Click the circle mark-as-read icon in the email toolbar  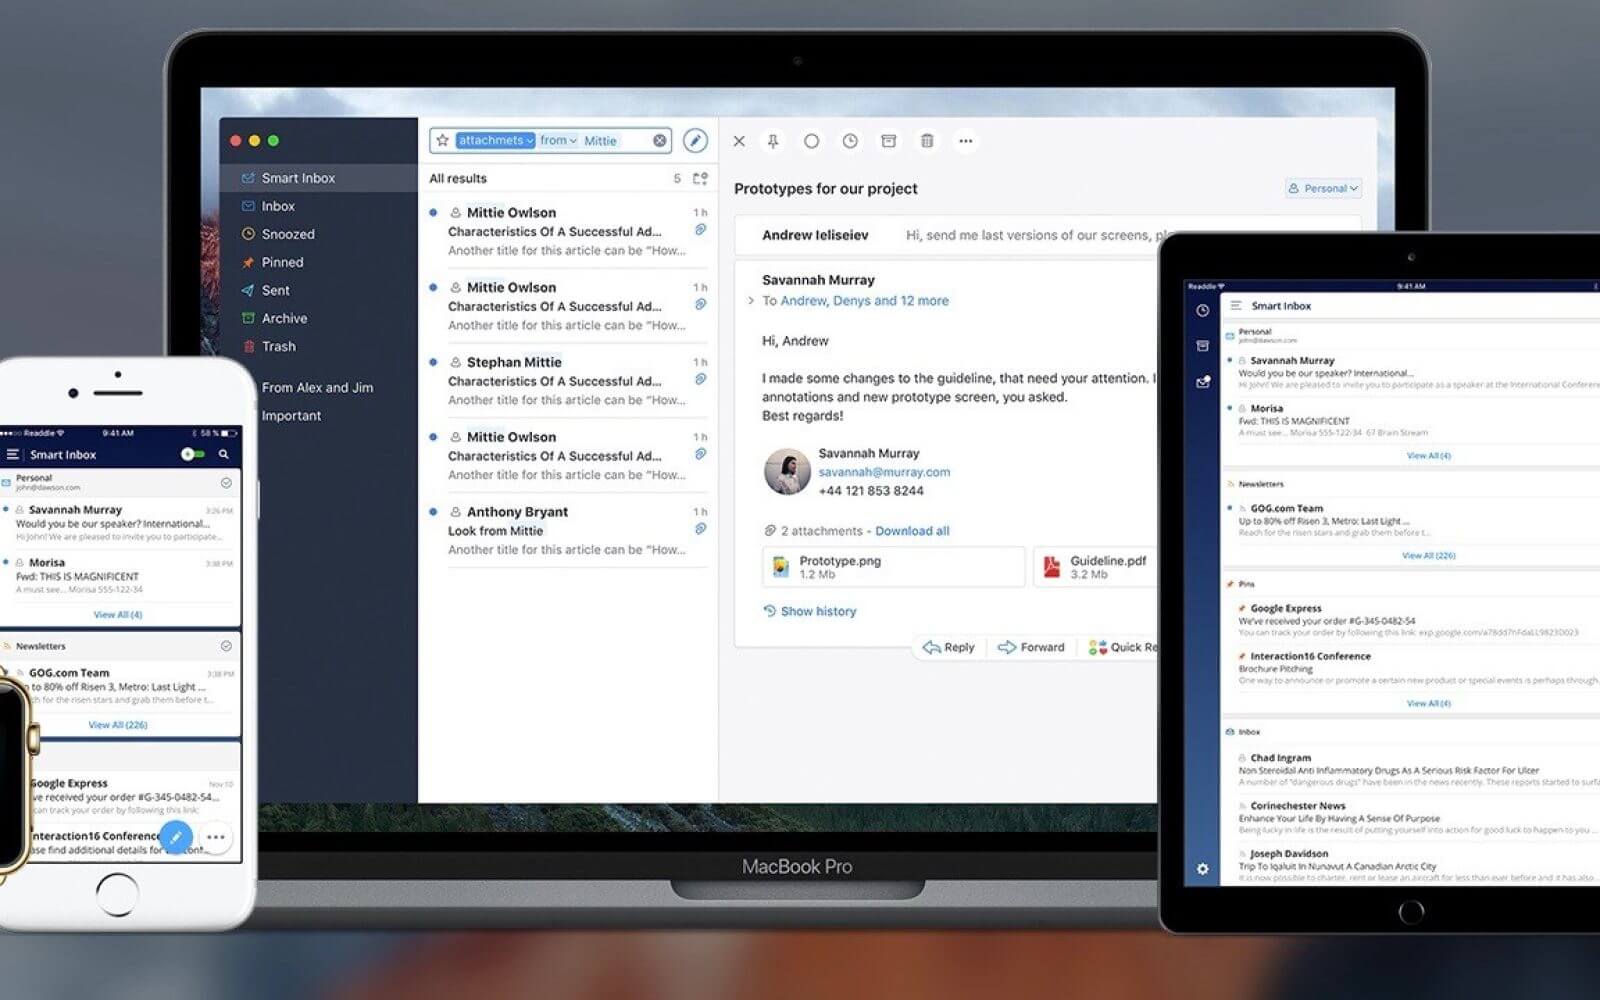coord(812,141)
